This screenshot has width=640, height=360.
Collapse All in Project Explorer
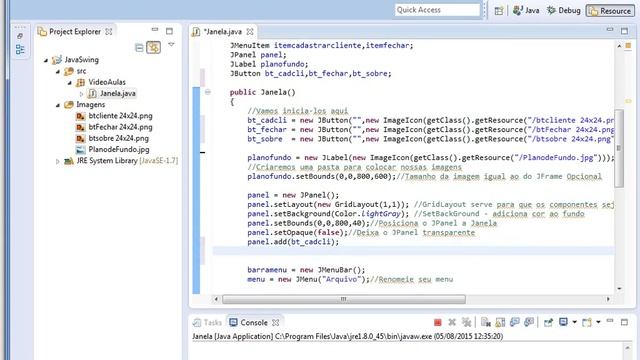[x=139, y=48]
